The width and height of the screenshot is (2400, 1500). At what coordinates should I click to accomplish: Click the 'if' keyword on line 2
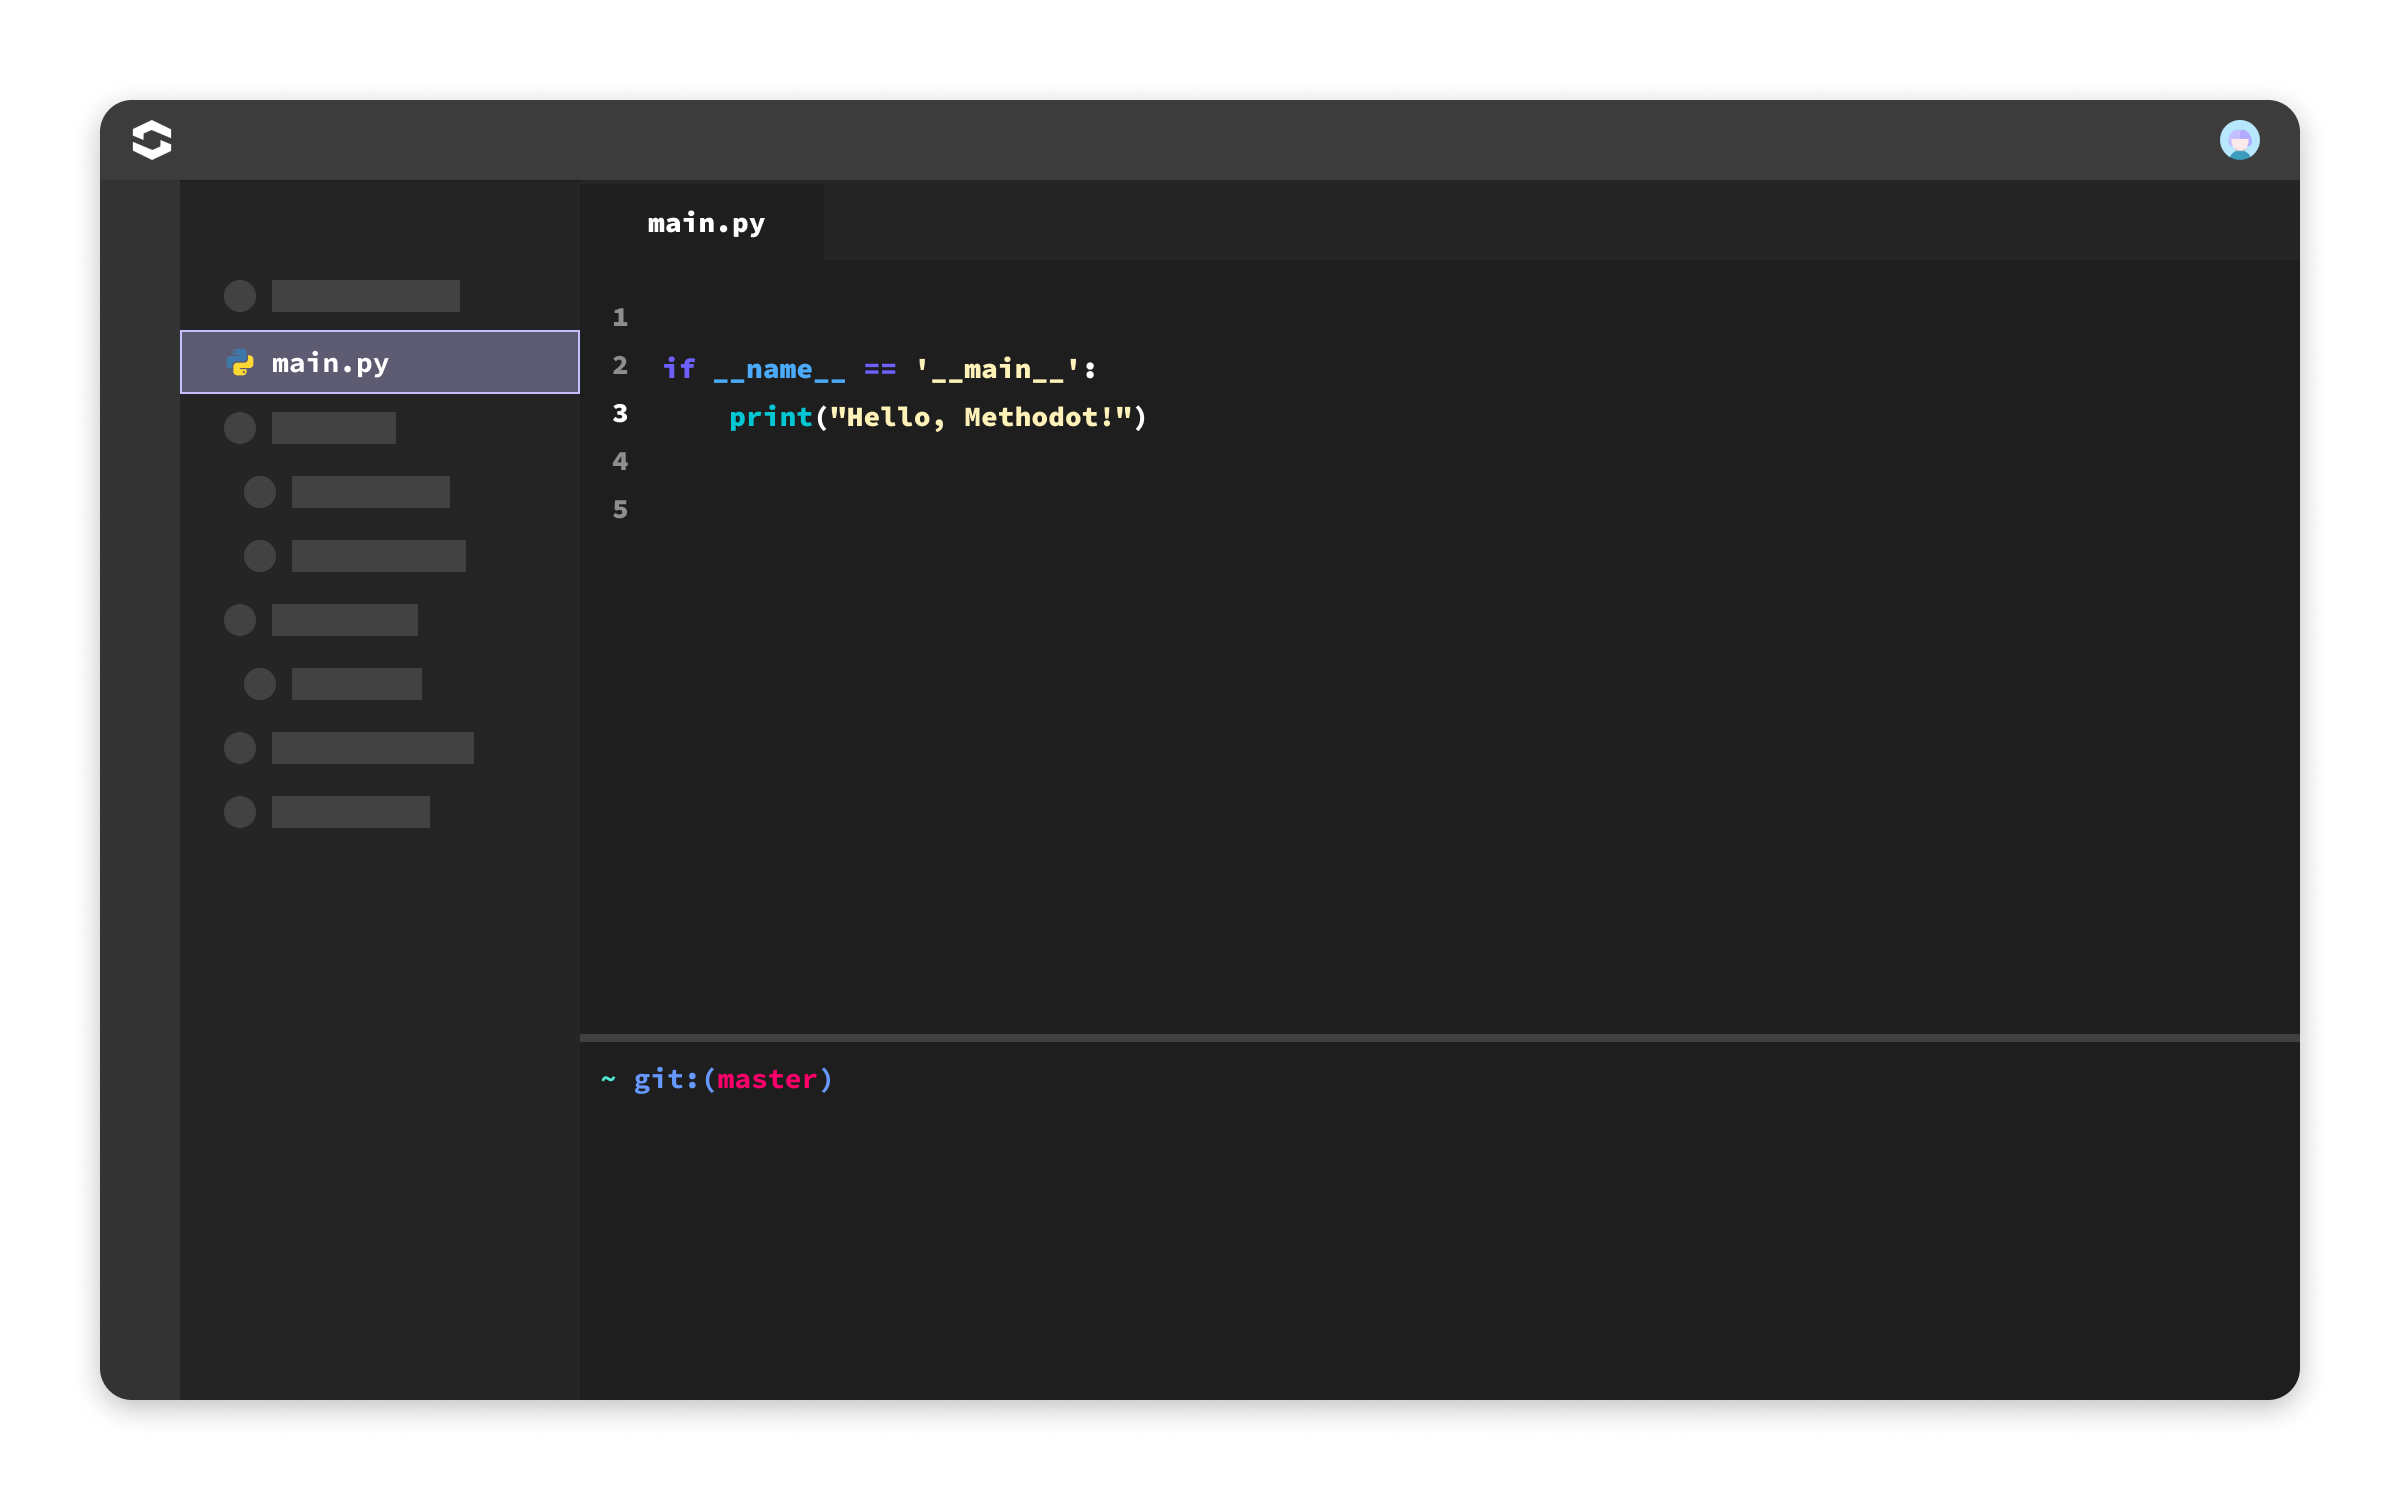pyautogui.click(x=679, y=369)
